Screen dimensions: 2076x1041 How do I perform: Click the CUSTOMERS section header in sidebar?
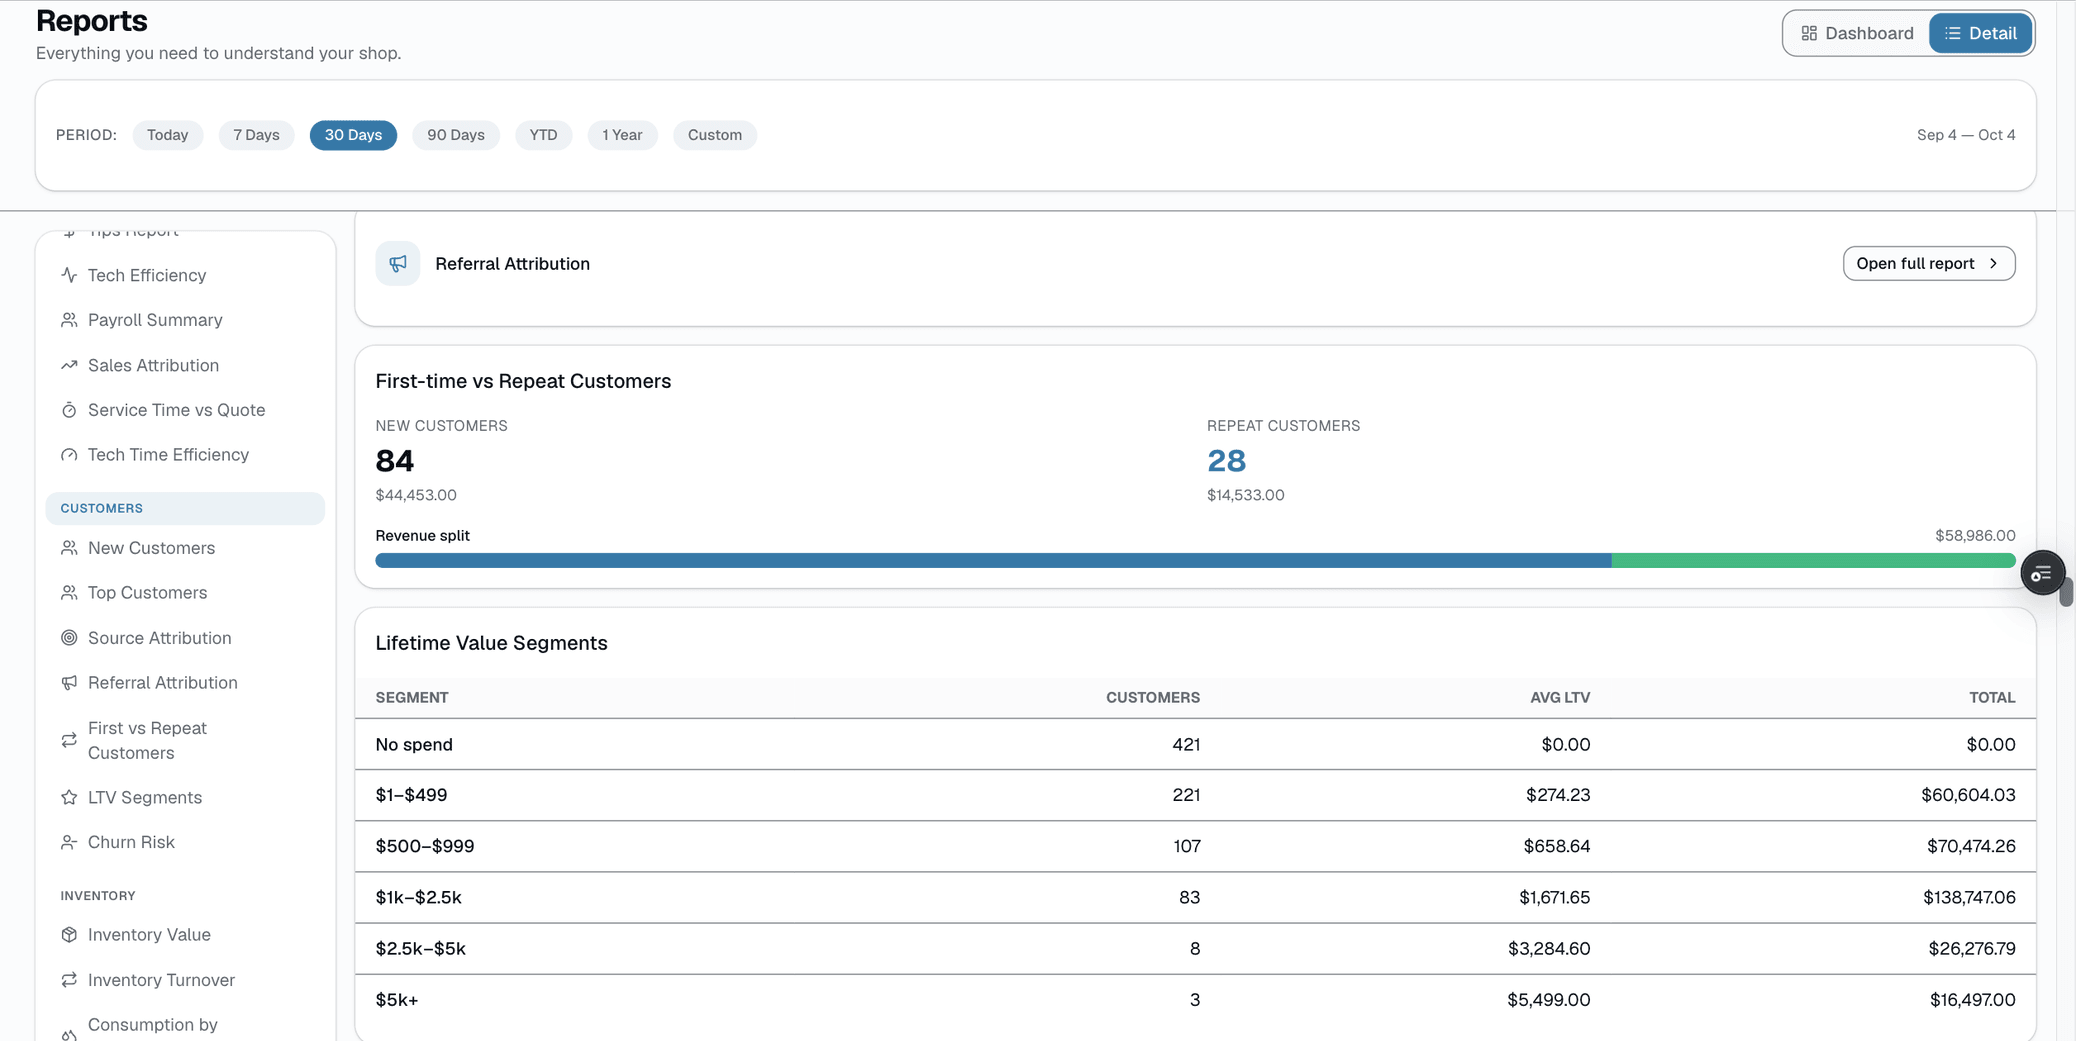click(x=185, y=508)
